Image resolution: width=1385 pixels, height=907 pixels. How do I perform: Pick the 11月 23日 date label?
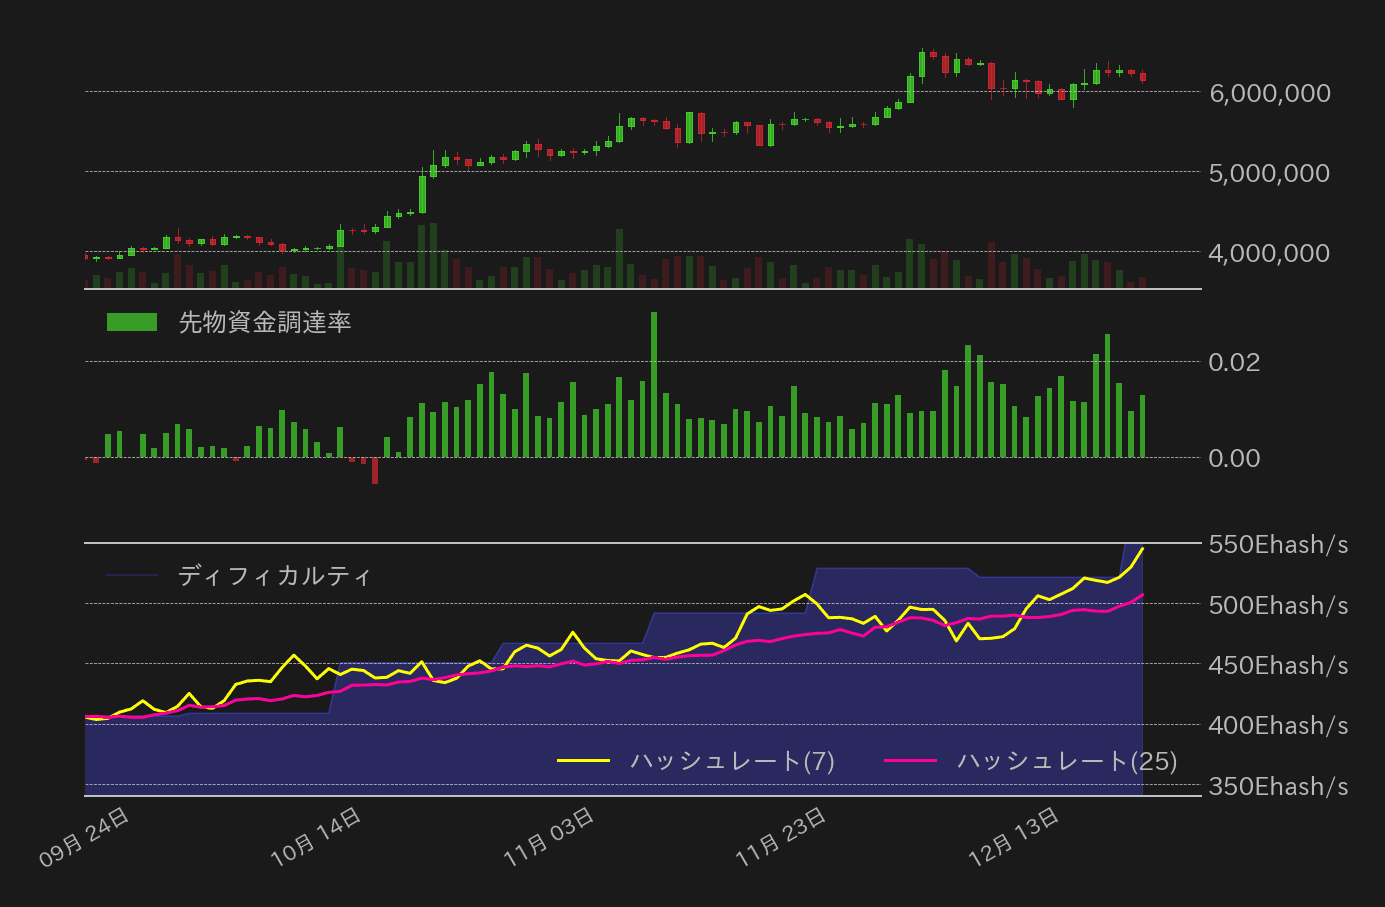click(782, 838)
